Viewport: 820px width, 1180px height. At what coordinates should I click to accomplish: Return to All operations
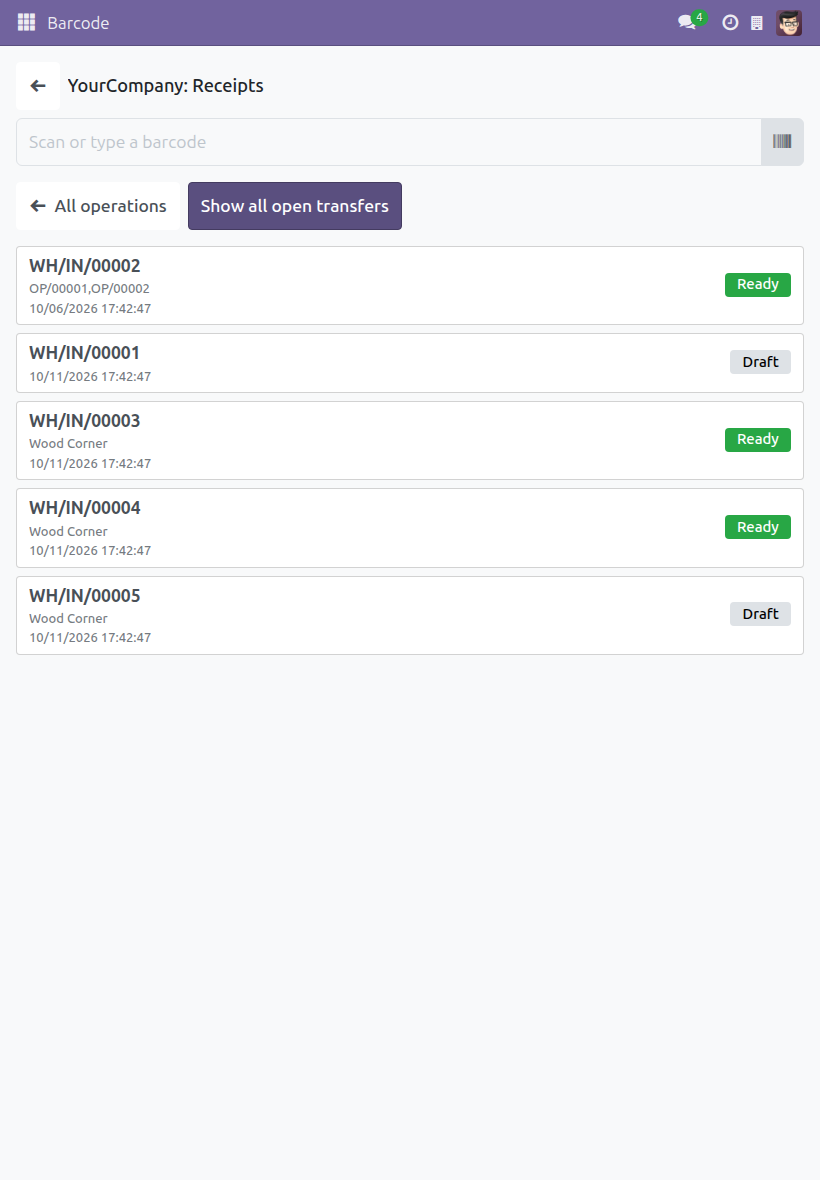tap(98, 205)
